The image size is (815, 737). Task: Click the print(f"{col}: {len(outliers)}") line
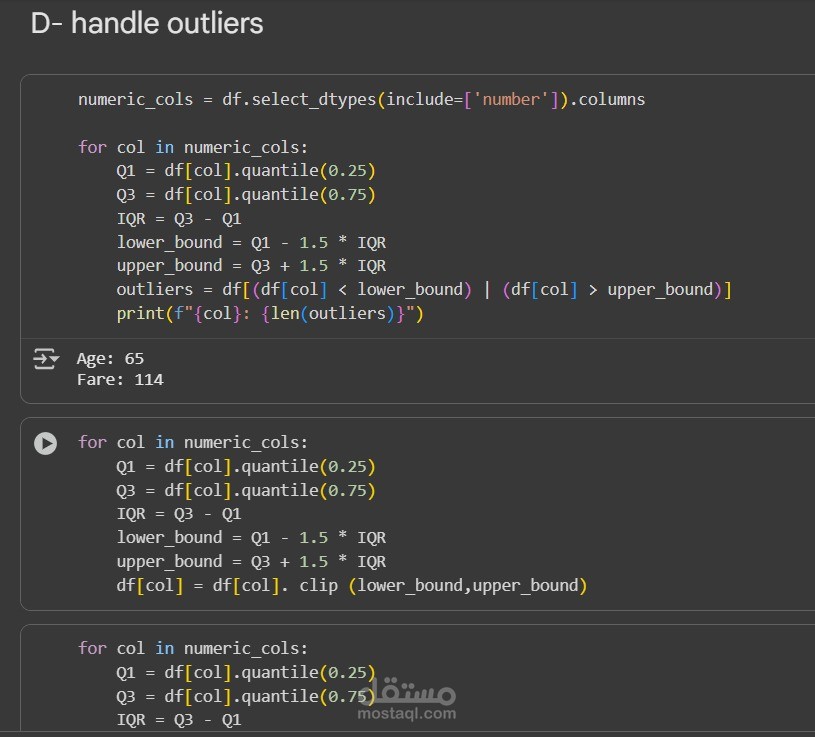pos(270,313)
